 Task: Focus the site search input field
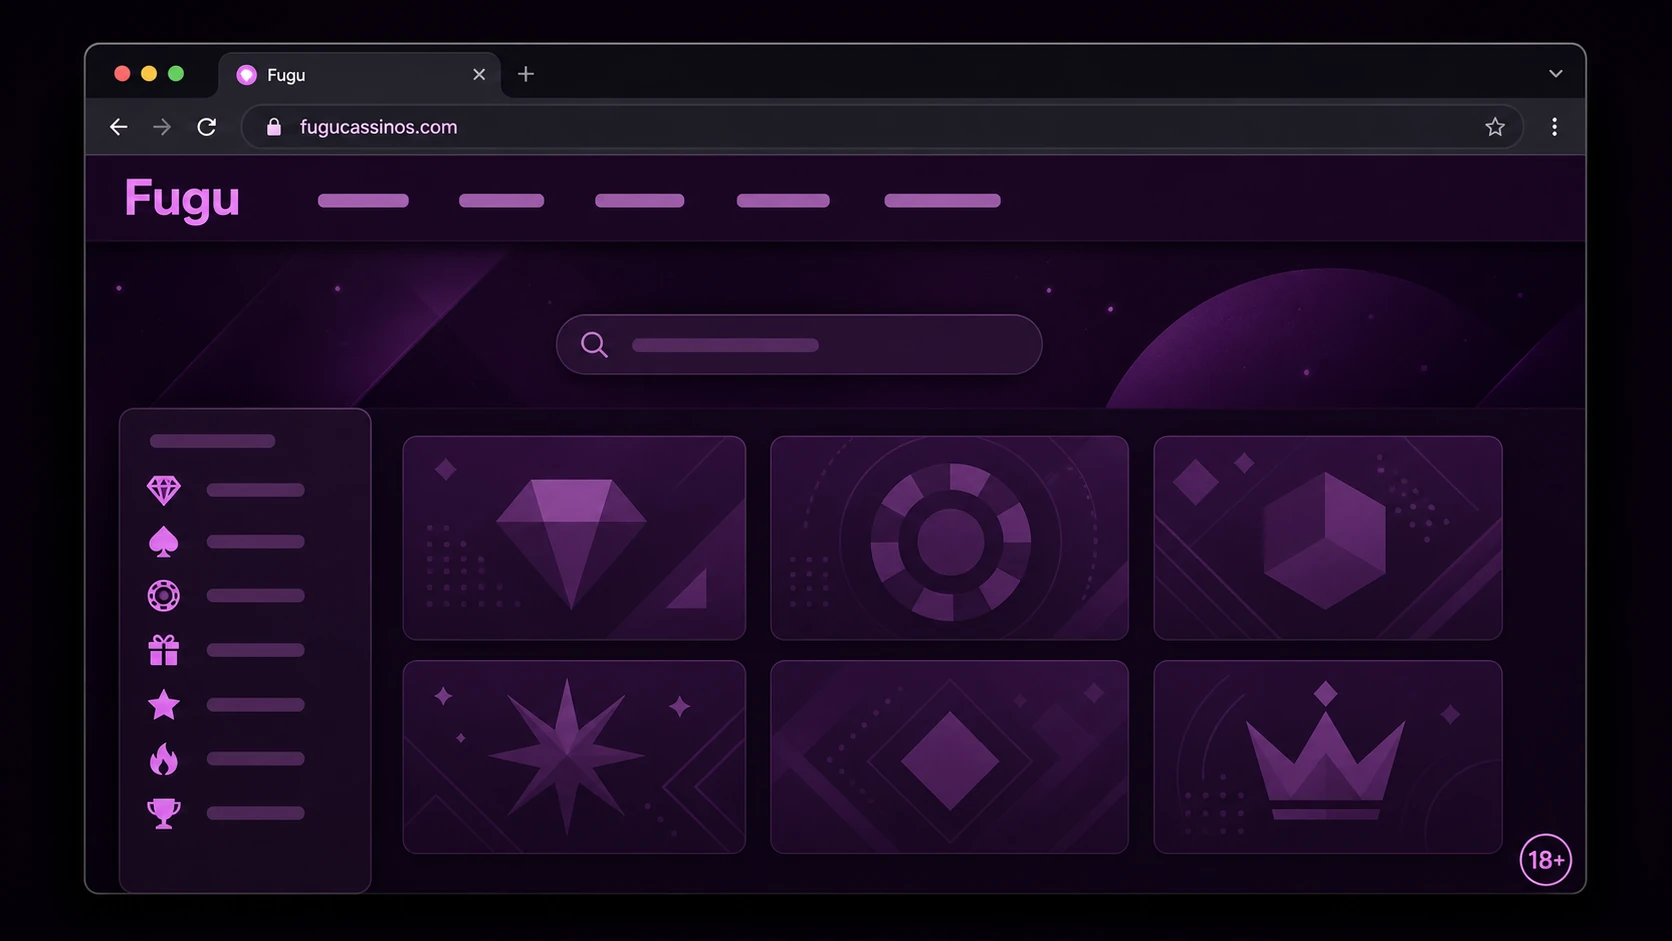tap(799, 345)
